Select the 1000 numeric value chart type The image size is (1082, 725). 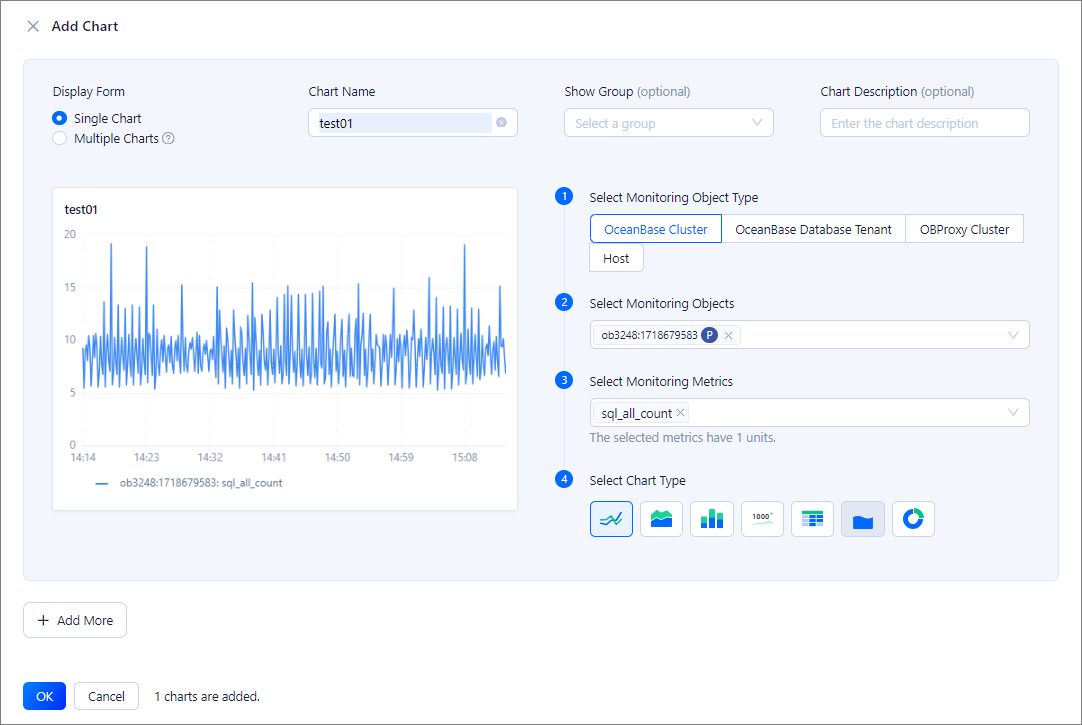point(762,519)
